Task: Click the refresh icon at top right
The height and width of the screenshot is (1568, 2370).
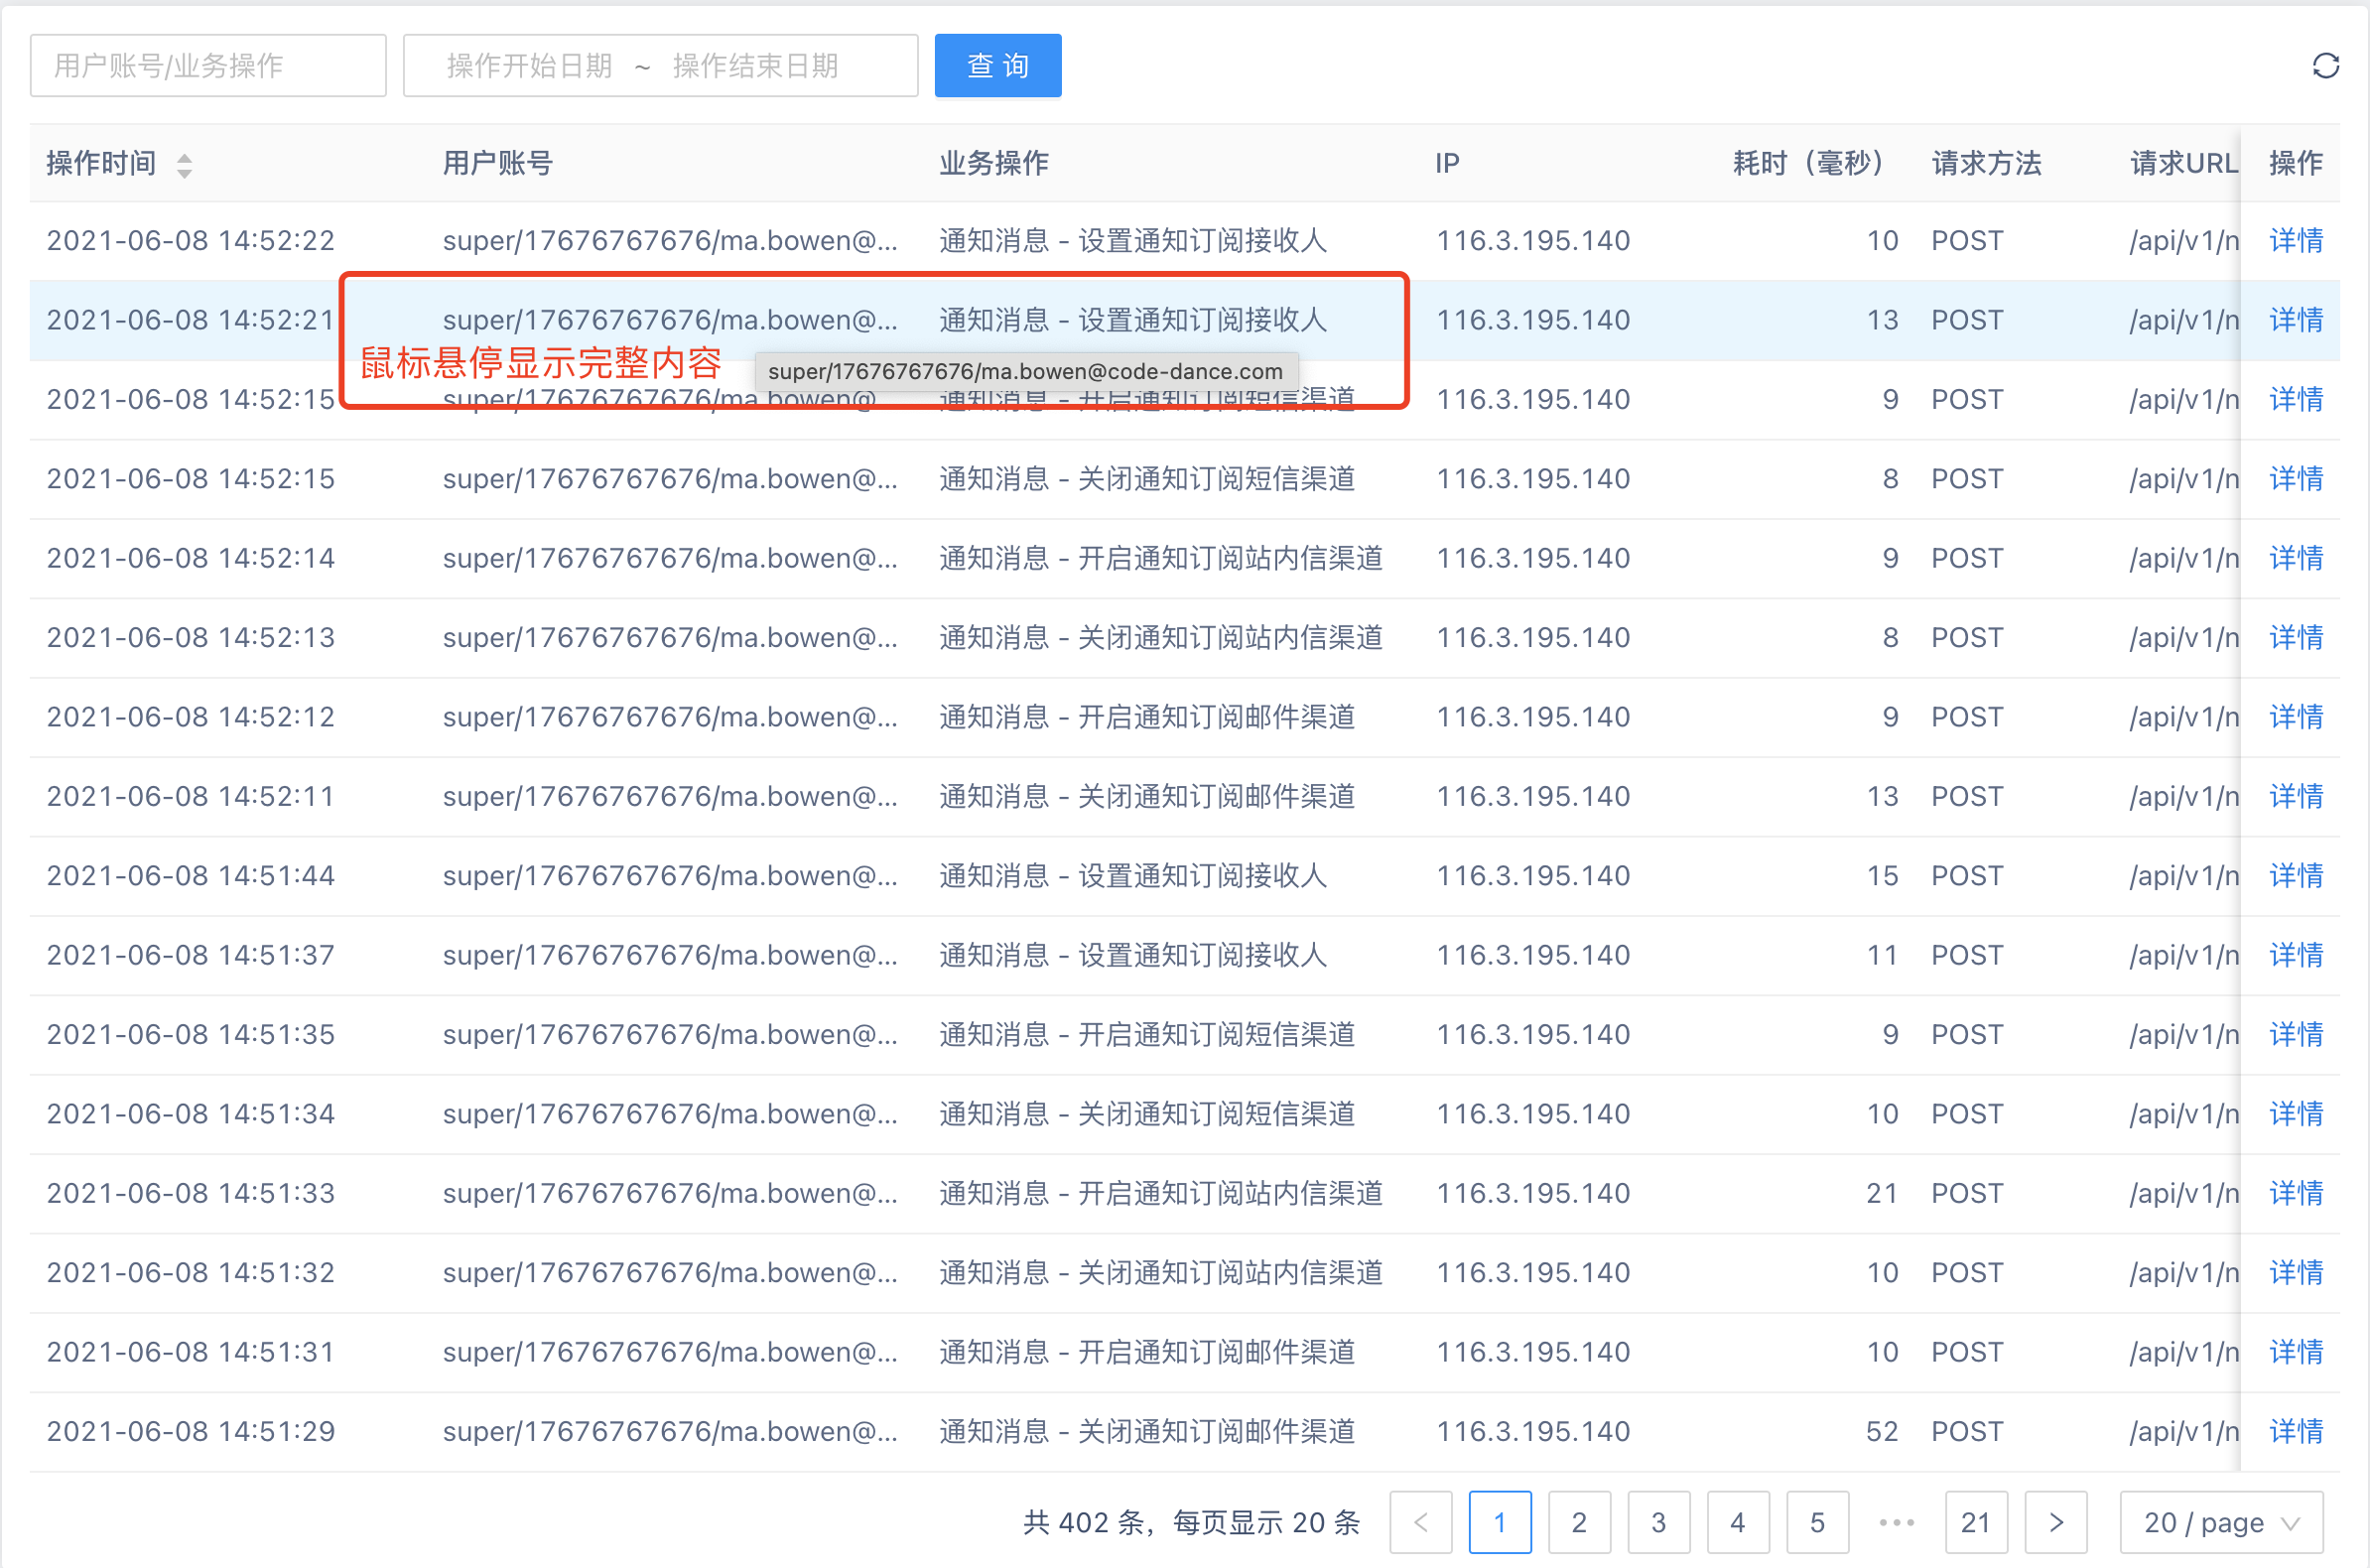Action: (2325, 66)
